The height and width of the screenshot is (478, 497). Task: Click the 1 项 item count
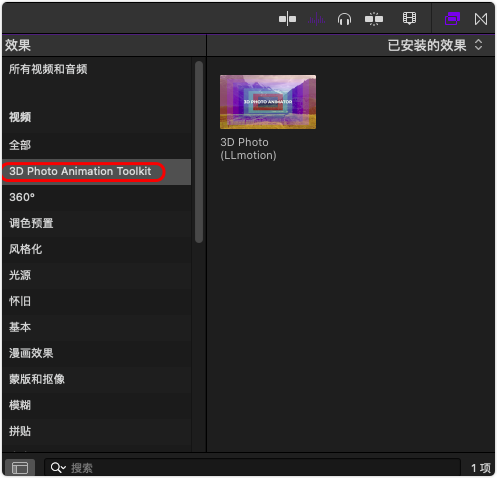(x=480, y=468)
